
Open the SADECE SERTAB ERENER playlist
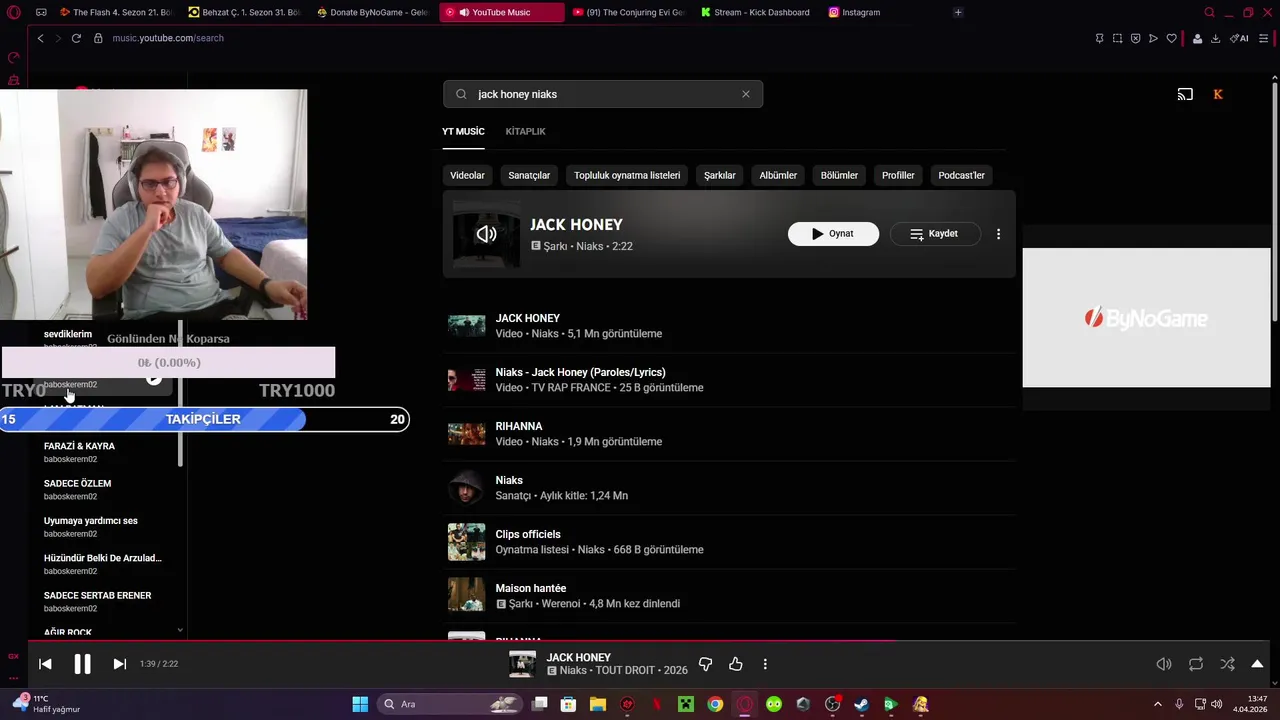coord(97,595)
